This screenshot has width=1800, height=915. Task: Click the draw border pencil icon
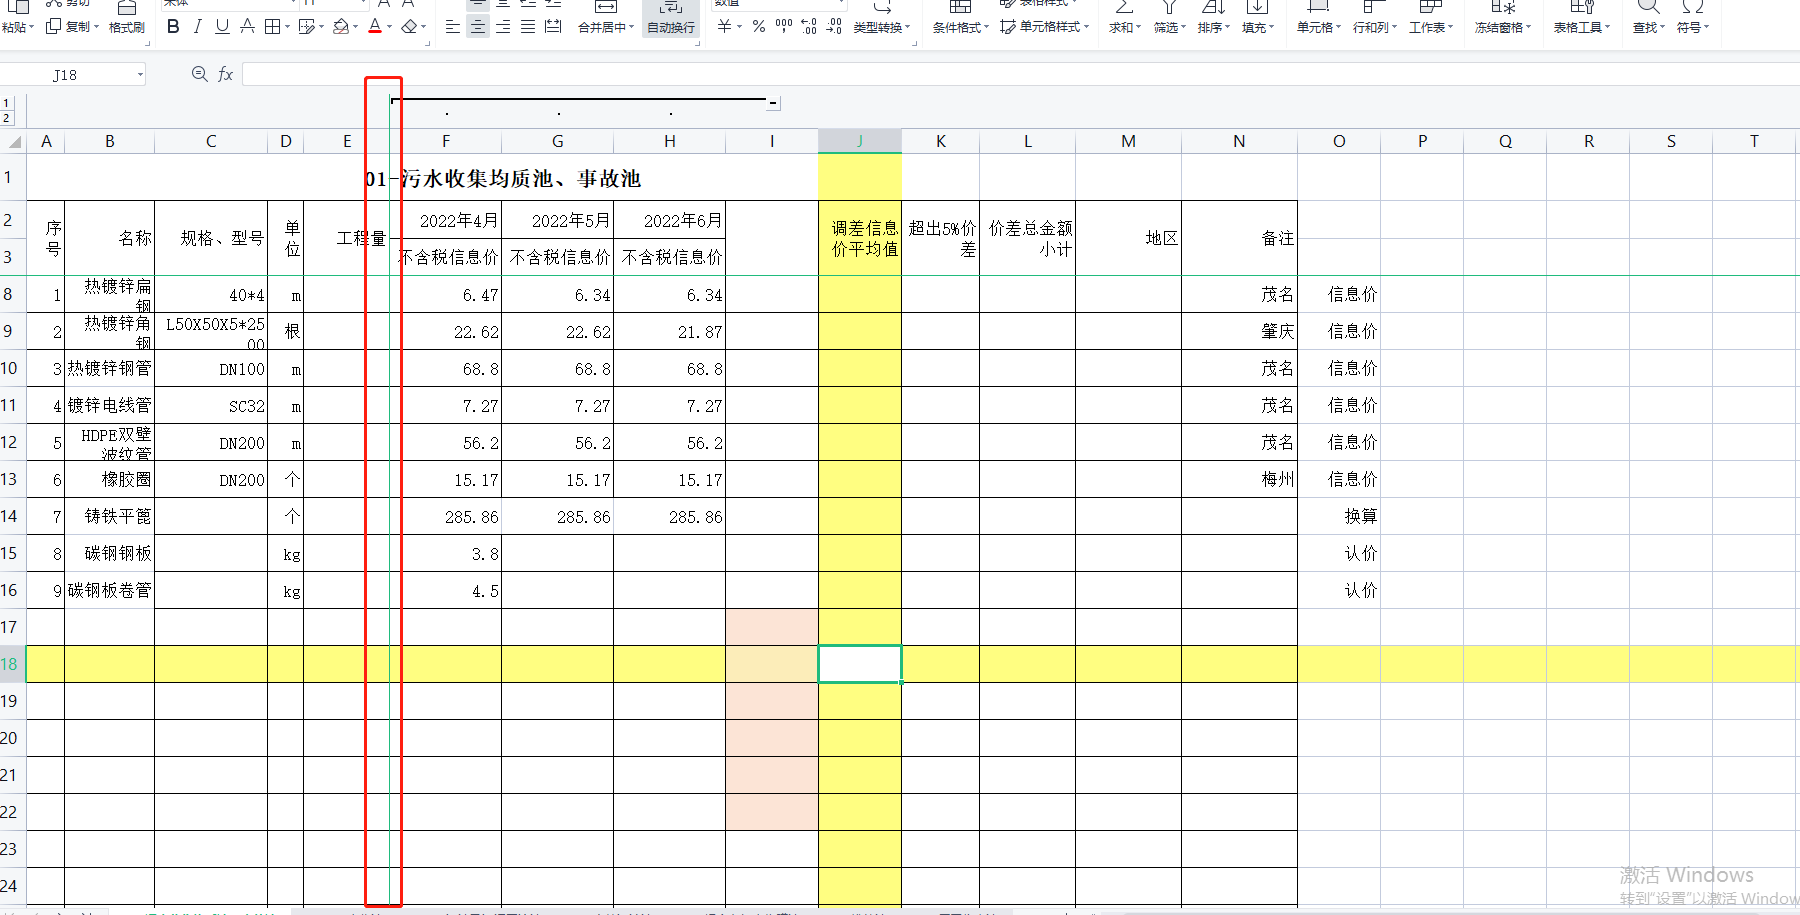[x=306, y=27]
